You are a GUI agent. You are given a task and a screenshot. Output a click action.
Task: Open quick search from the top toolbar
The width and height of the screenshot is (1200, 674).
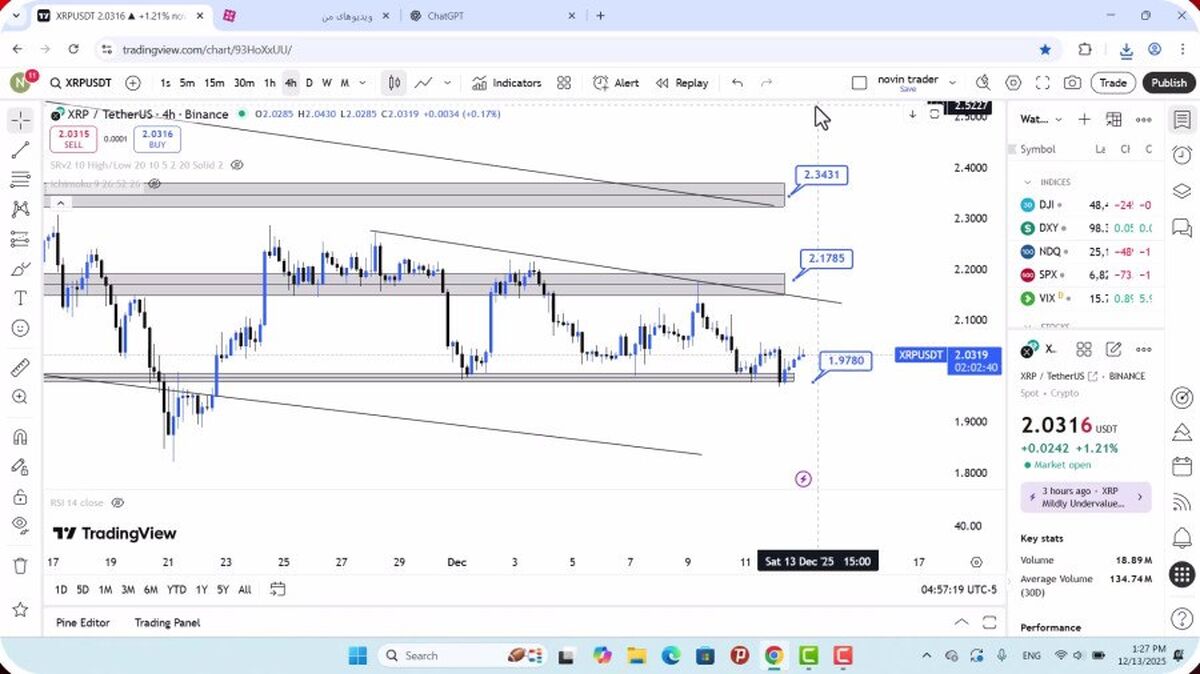[x=983, y=83]
